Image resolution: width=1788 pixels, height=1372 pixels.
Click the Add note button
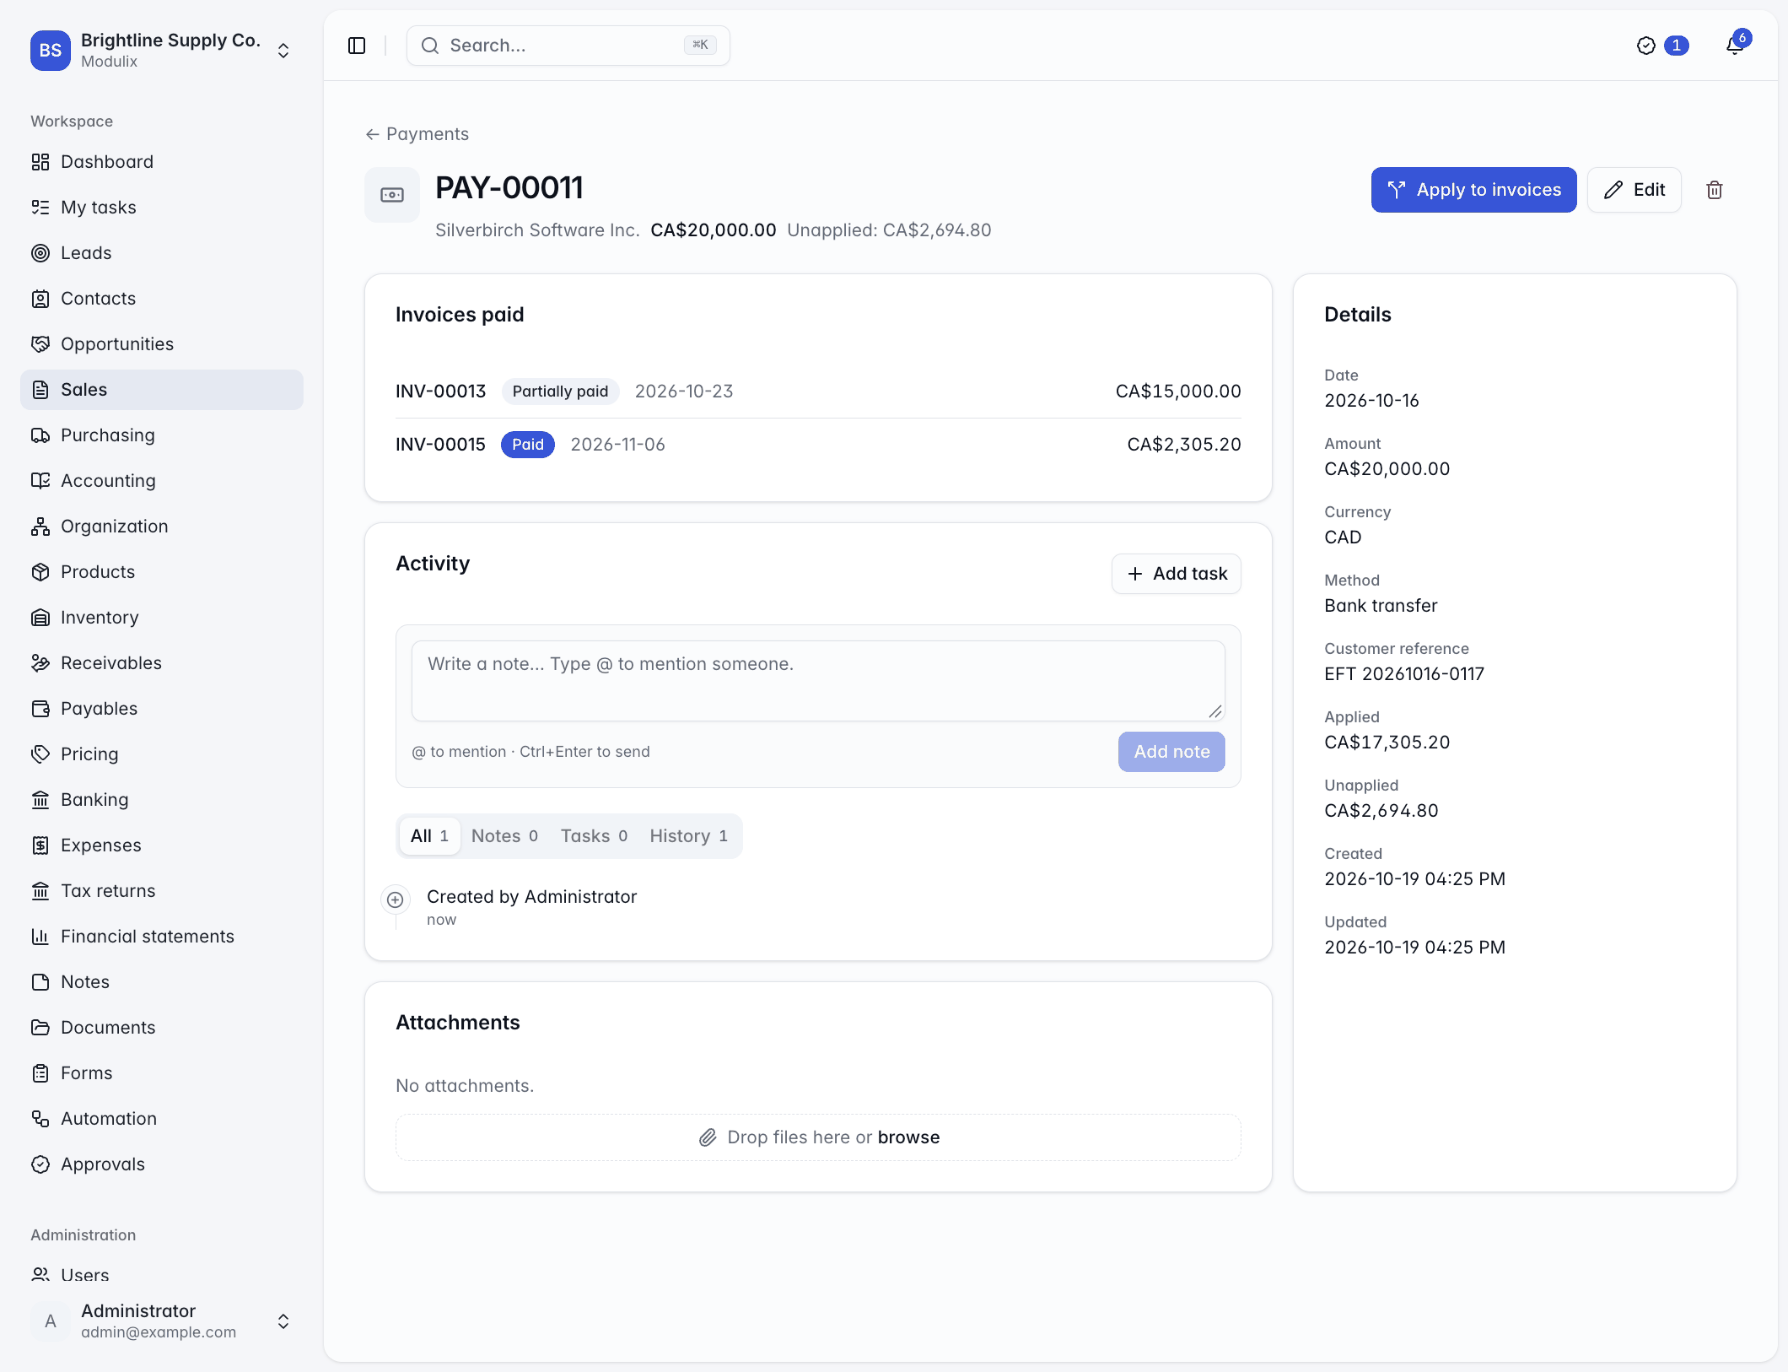[x=1171, y=752]
